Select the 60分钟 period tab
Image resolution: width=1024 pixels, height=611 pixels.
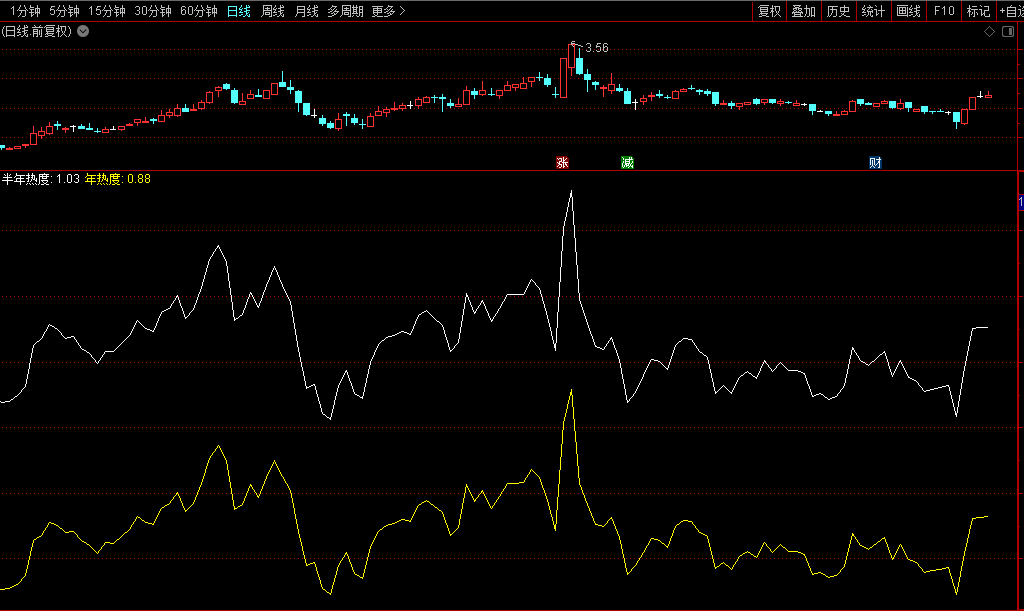click(x=199, y=11)
